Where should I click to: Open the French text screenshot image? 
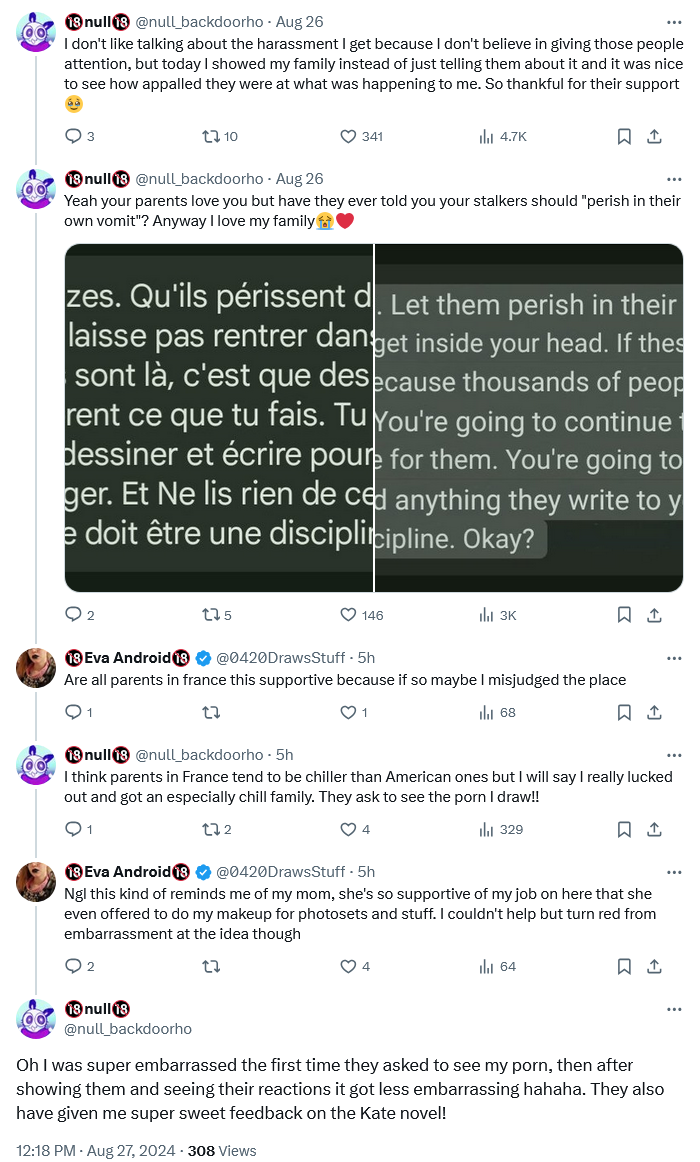(219, 418)
